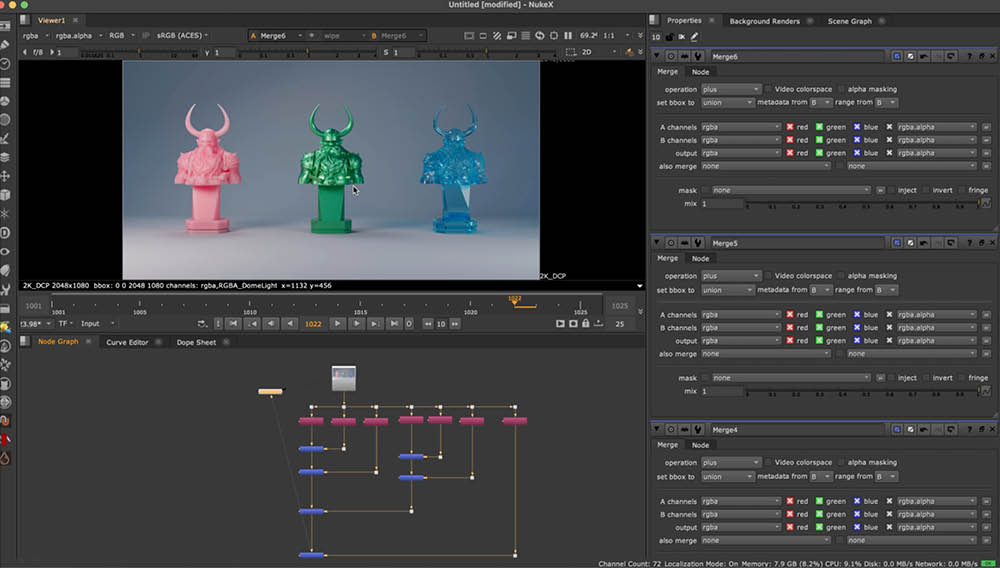Click the pencil icon under Properties tab

point(694,37)
